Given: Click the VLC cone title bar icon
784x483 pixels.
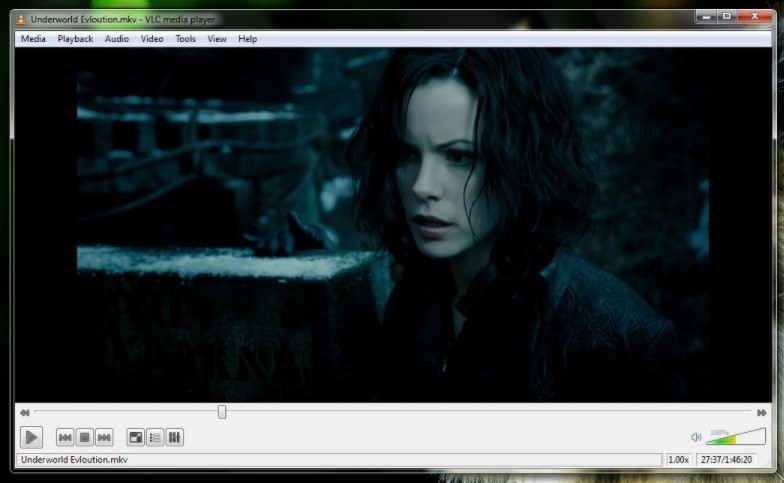Looking at the screenshot, I should pyautogui.click(x=21, y=20).
